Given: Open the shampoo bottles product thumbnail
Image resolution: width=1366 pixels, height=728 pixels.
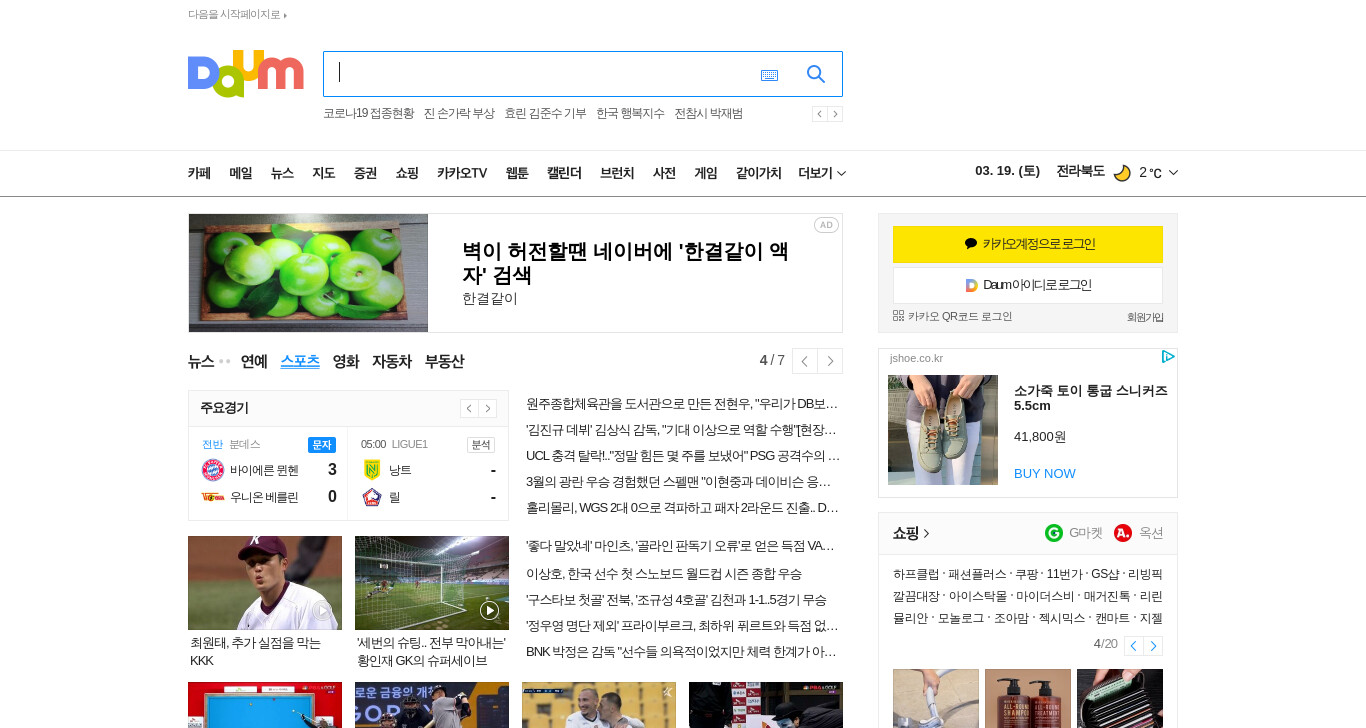Looking at the screenshot, I should (x=1028, y=698).
